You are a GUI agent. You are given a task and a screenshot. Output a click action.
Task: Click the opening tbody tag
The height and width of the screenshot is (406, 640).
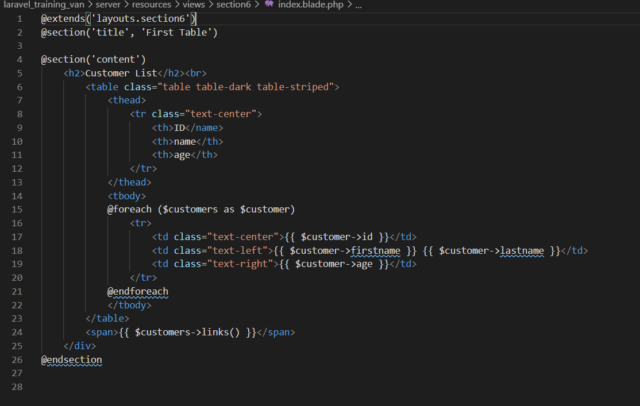(x=127, y=196)
